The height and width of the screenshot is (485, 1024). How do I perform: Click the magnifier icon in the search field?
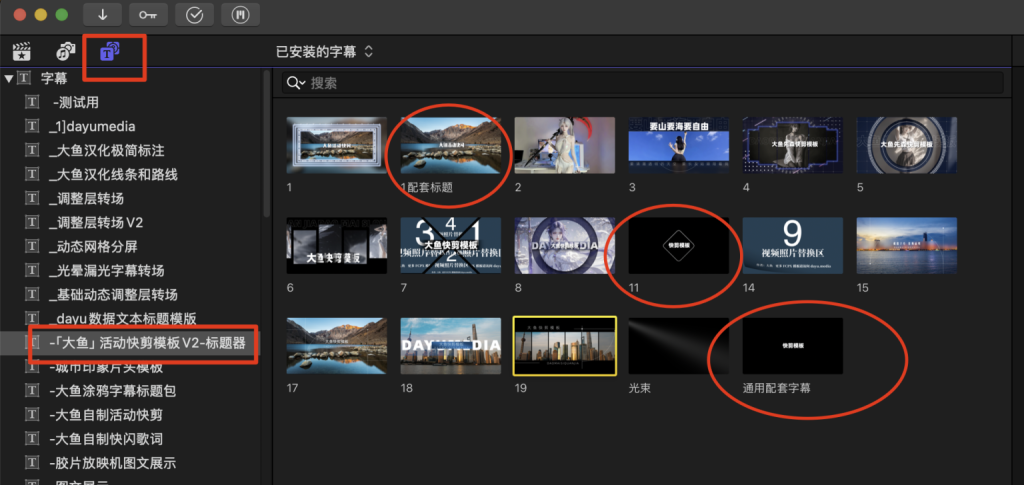click(x=295, y=83)
